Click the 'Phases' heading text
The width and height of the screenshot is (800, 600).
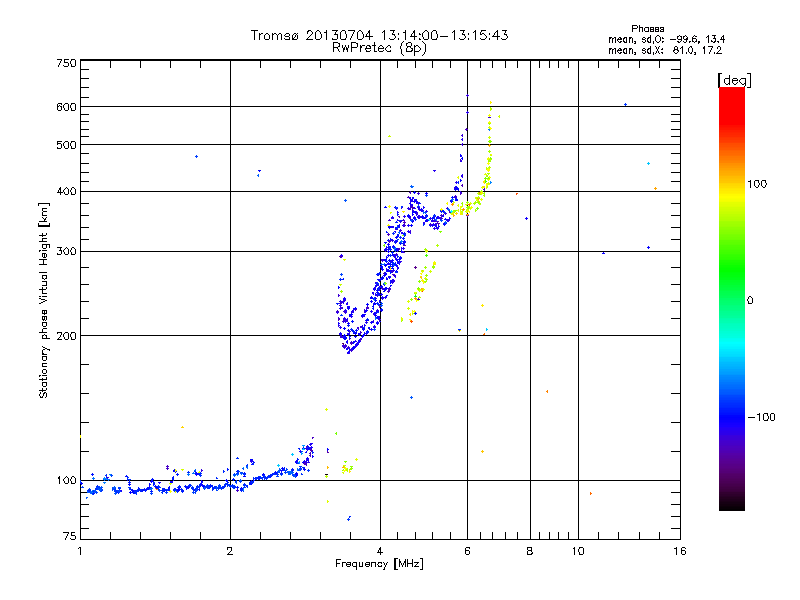(647, 29)
